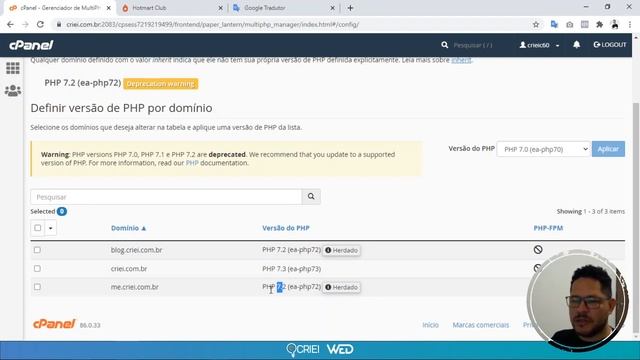This screenshot has width=640, height=360.
Task: Click the me.criei.com.br domain text
Action: pyautogui.click(x=135, y=287)
